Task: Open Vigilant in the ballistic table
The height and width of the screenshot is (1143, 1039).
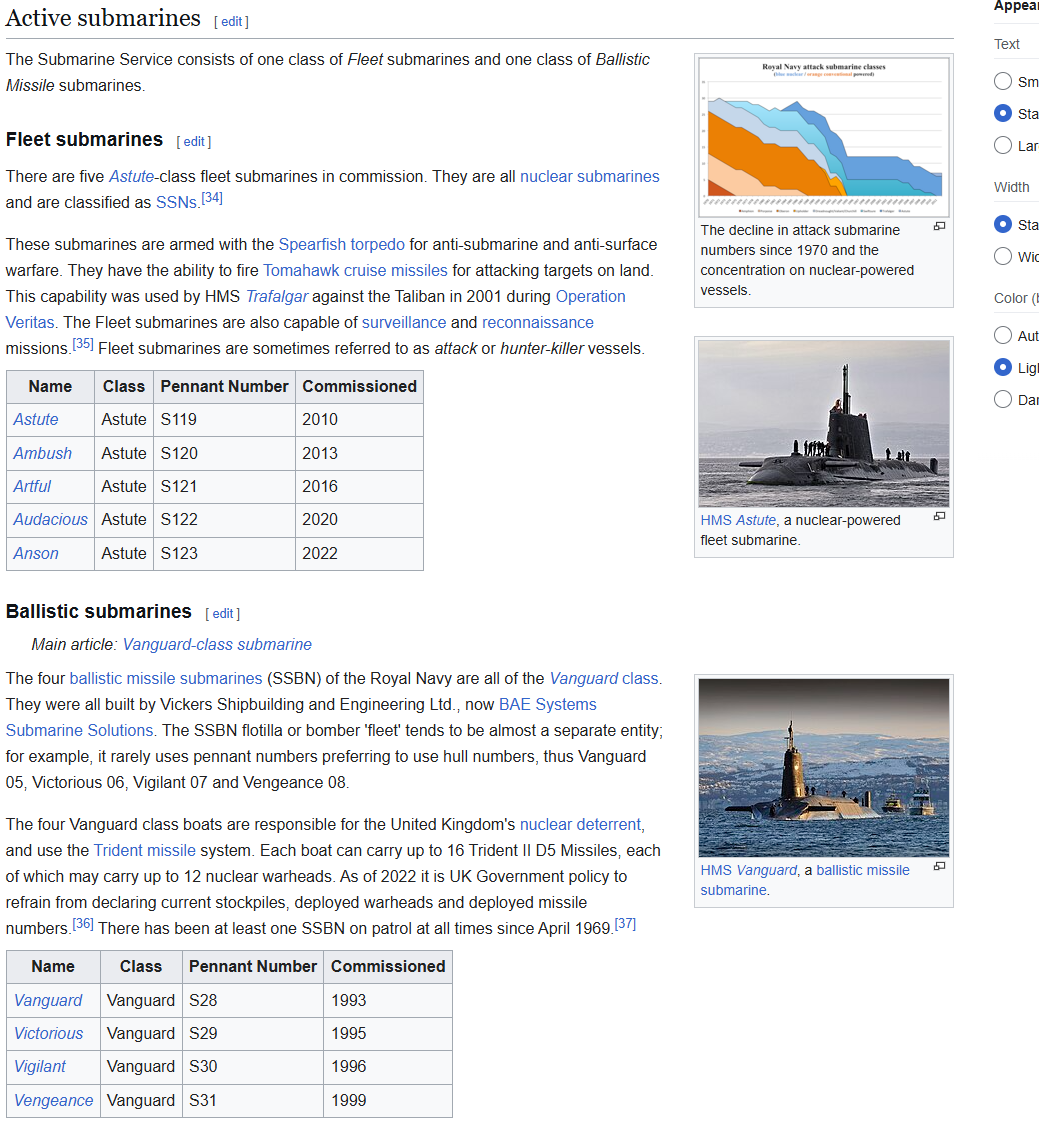Action: (40, 1066)
